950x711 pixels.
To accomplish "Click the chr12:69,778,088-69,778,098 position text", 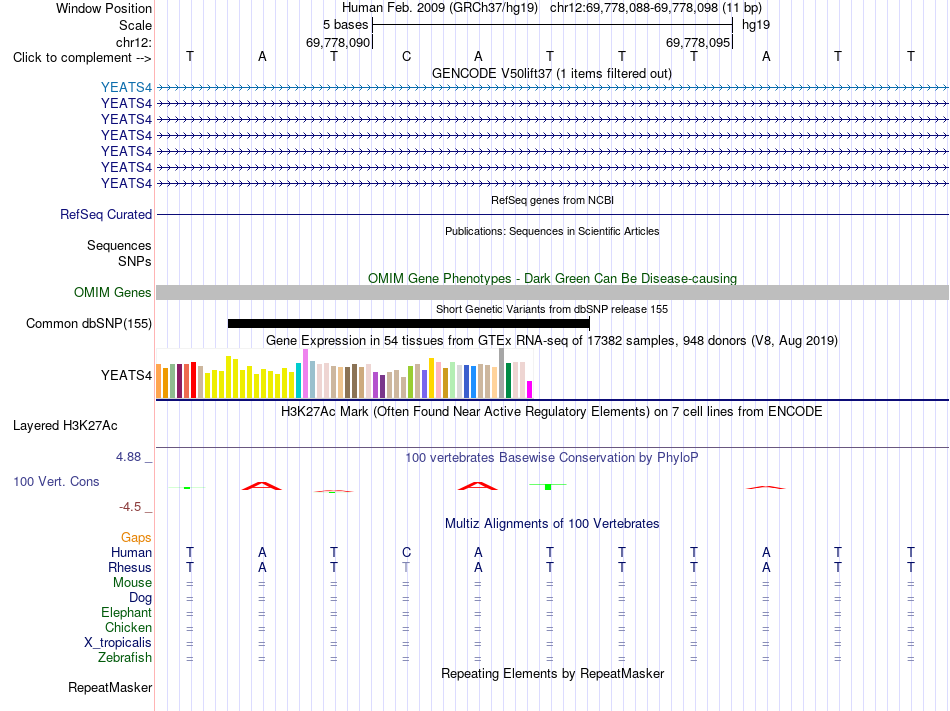I will [634, 8].
